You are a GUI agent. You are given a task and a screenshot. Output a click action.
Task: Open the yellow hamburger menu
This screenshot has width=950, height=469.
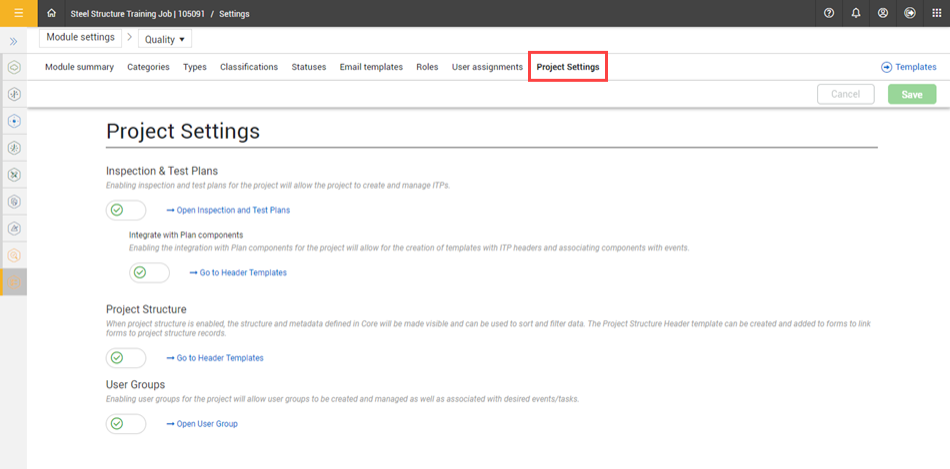tap(18, 13)
